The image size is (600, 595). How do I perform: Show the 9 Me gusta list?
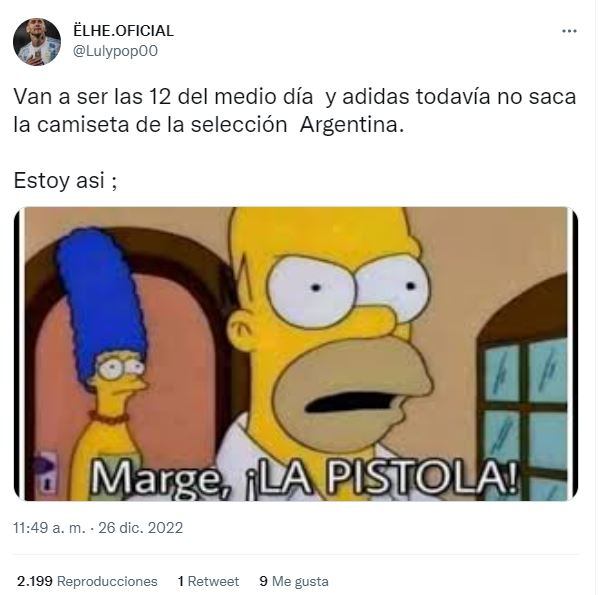pos(294,581)
